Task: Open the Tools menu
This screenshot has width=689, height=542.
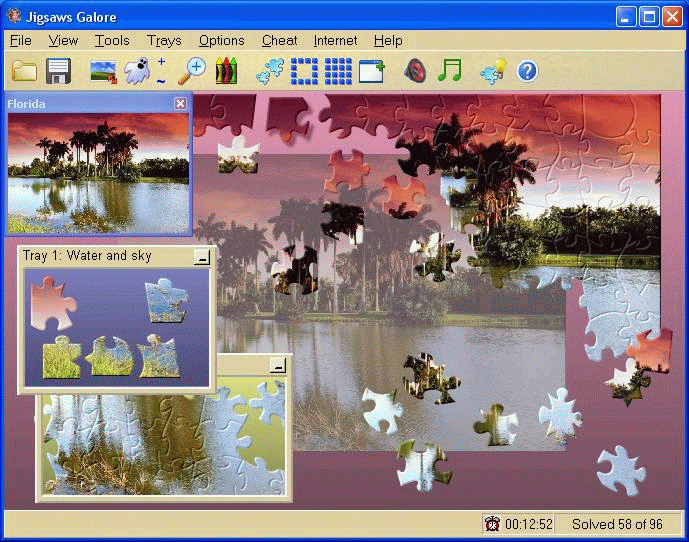Action: (x=112, y=40)
